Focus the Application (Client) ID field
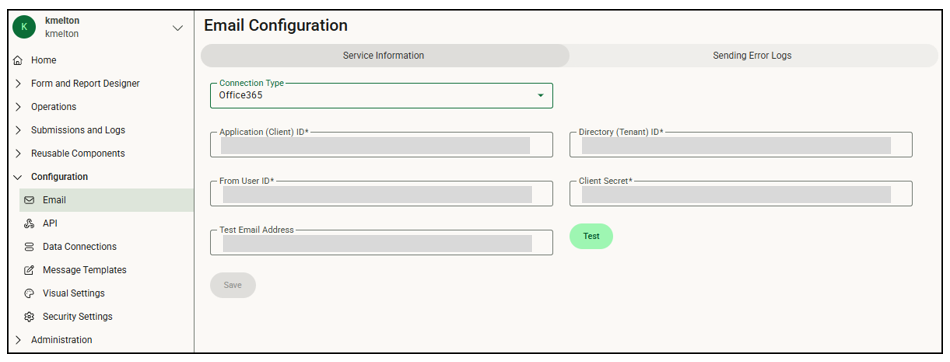This screenshot has width=950, height=362. click(382, 145)
